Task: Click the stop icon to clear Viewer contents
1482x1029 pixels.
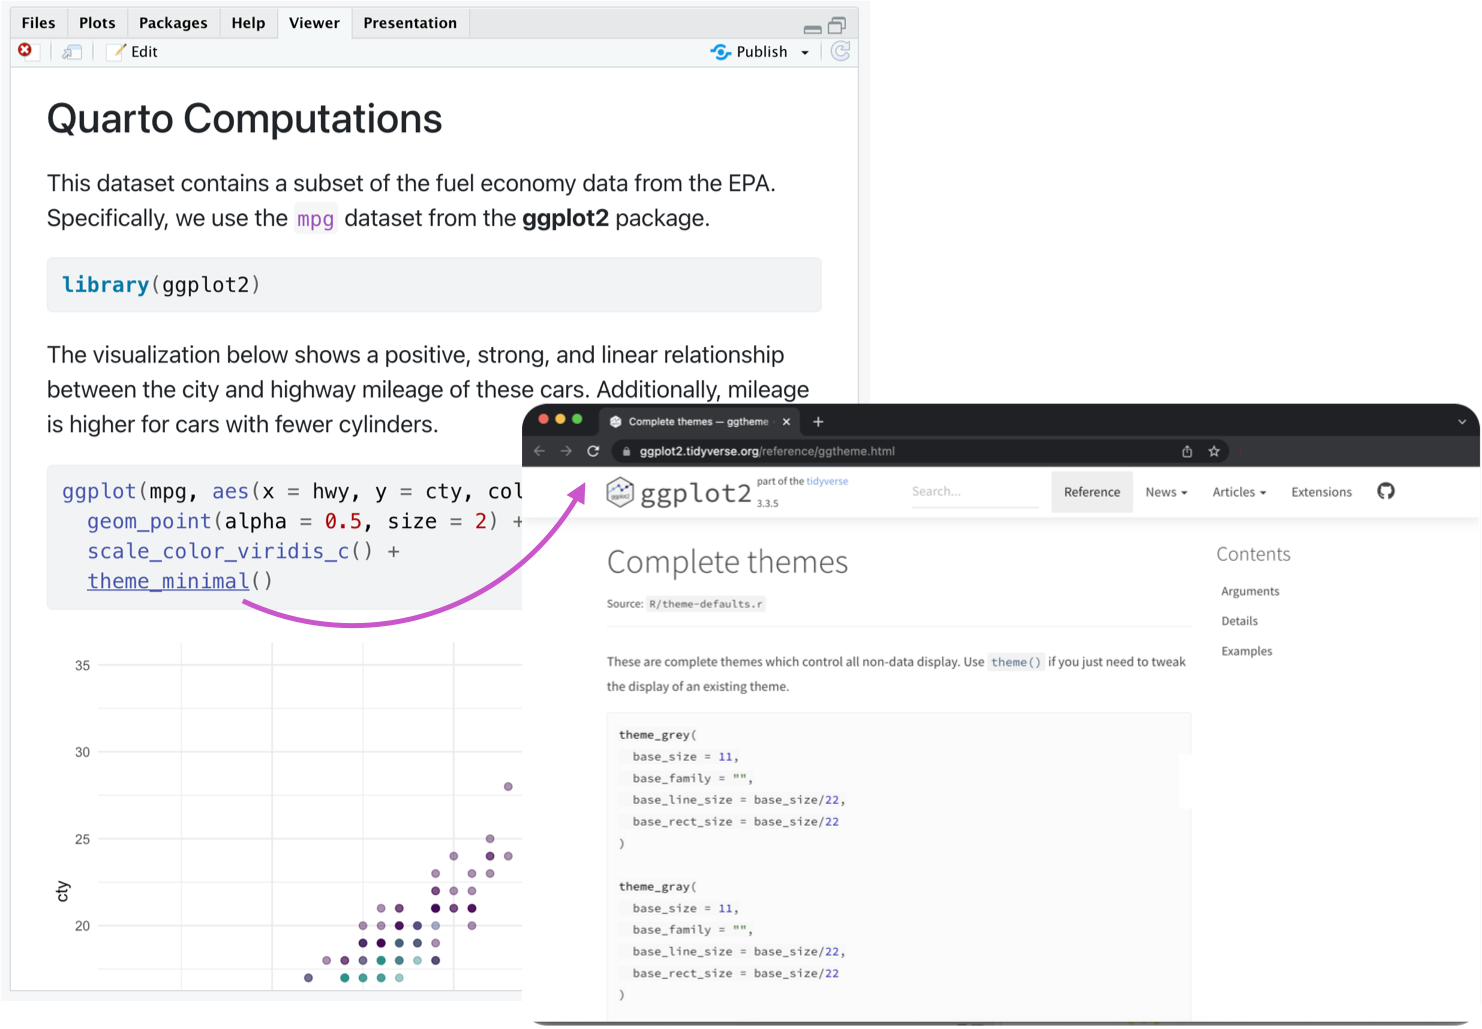Action: [x=23, y=50]
